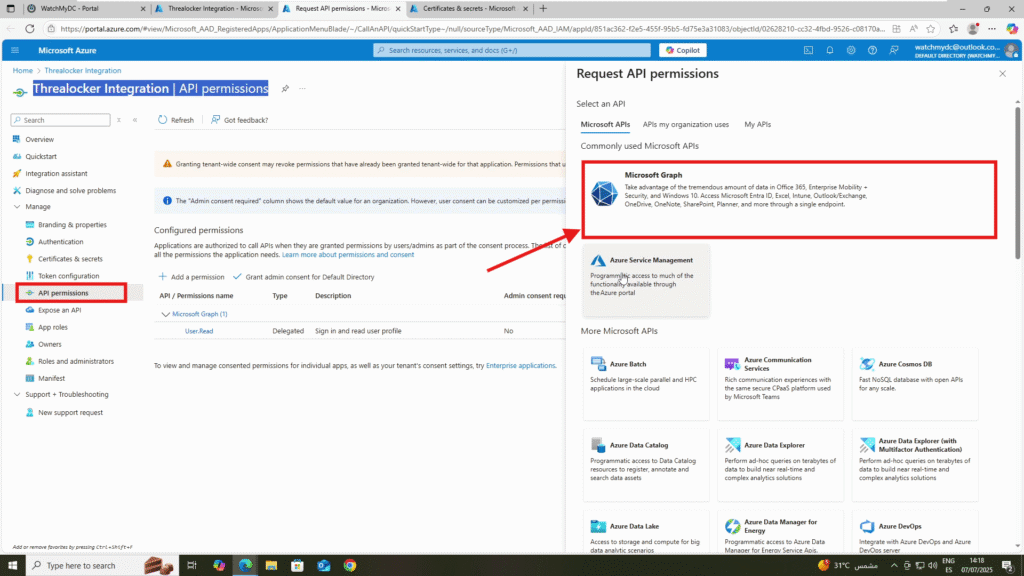Launch Copilot from the header
This screenshot has height=576, width=1024.
(x=682, y=50)
